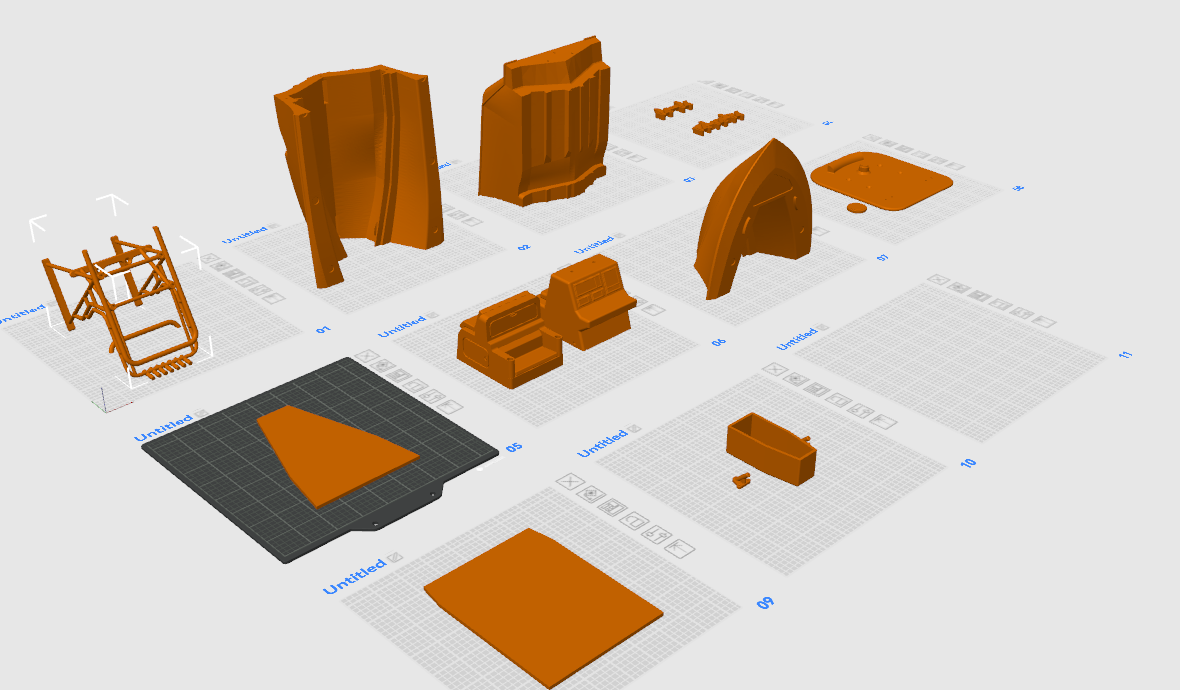Delete plate 09 with its X icon
Image resolution: width=1180 pixels, height=690 pixels.
(x=570, y=482)
